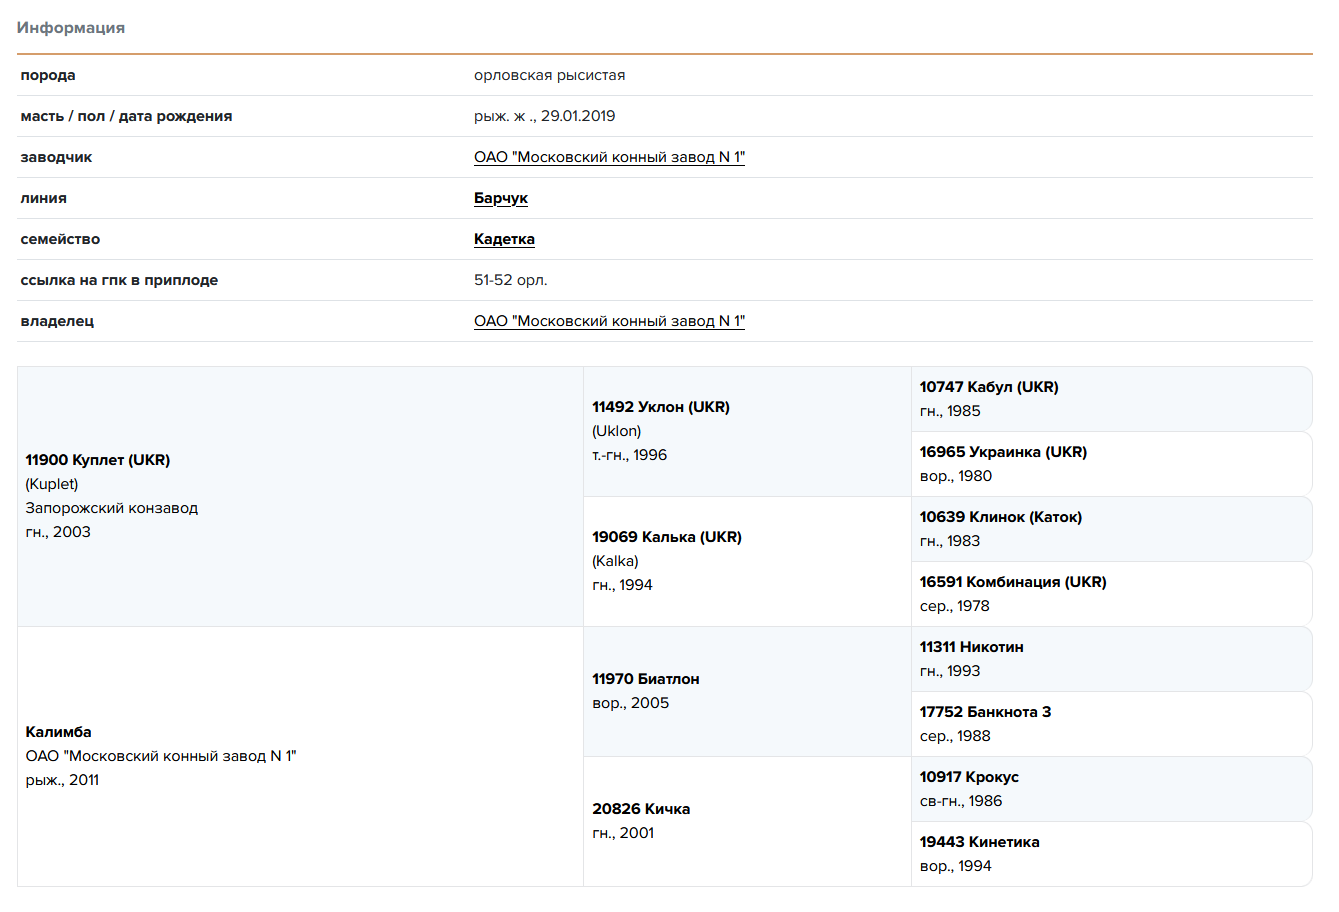1339x912 pixels.
Task: Open the Барчук line link
Action: [500, 198]
